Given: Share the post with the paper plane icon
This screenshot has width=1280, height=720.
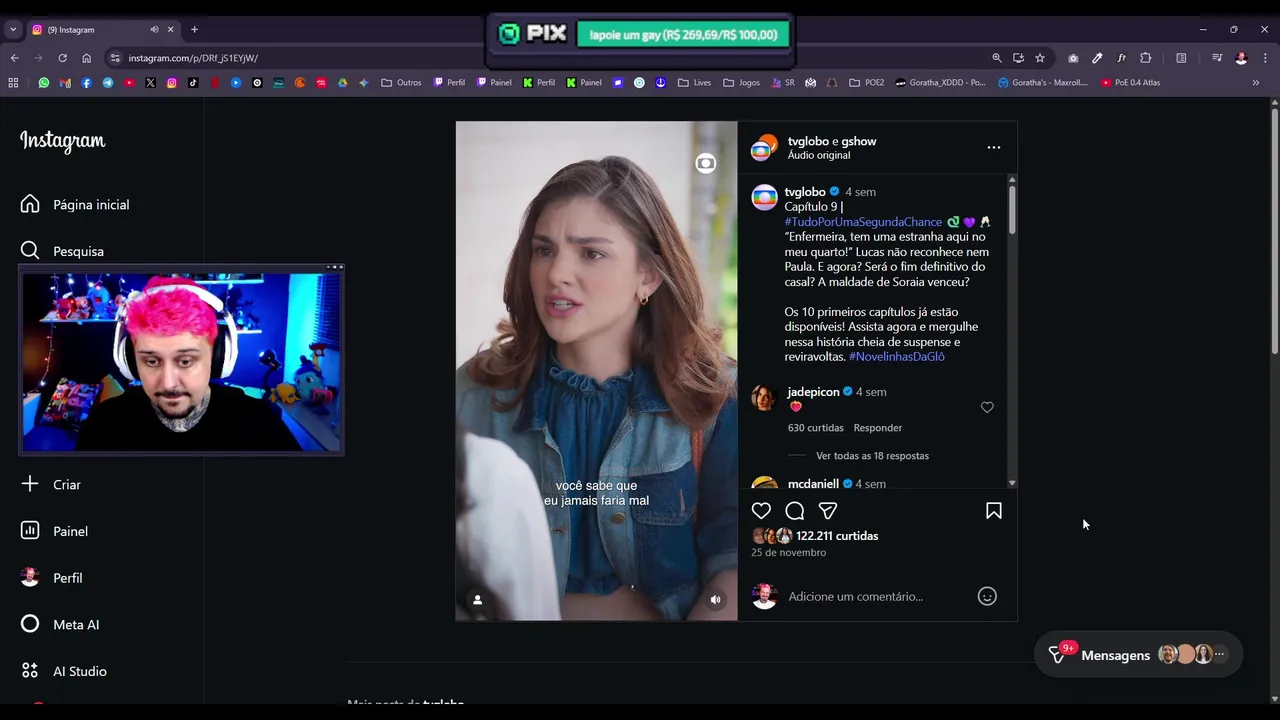Looking at the screenshot, I should [x=828, y=511].
